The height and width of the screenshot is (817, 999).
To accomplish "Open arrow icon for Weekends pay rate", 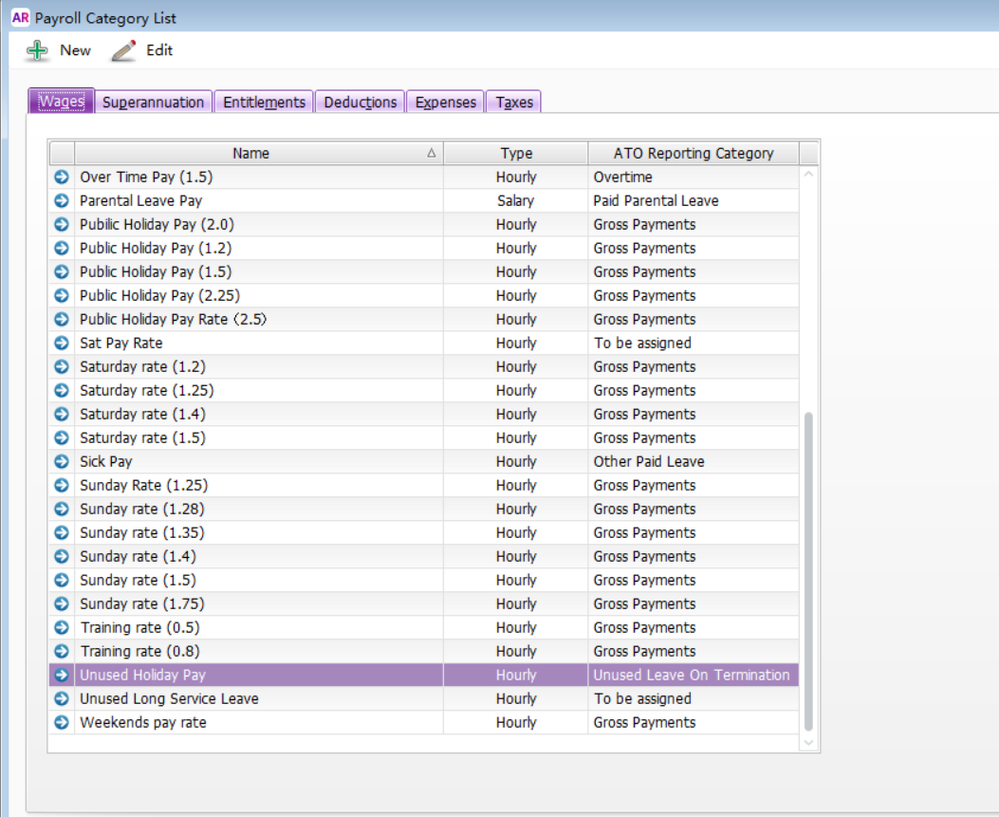I will [61, 723].
